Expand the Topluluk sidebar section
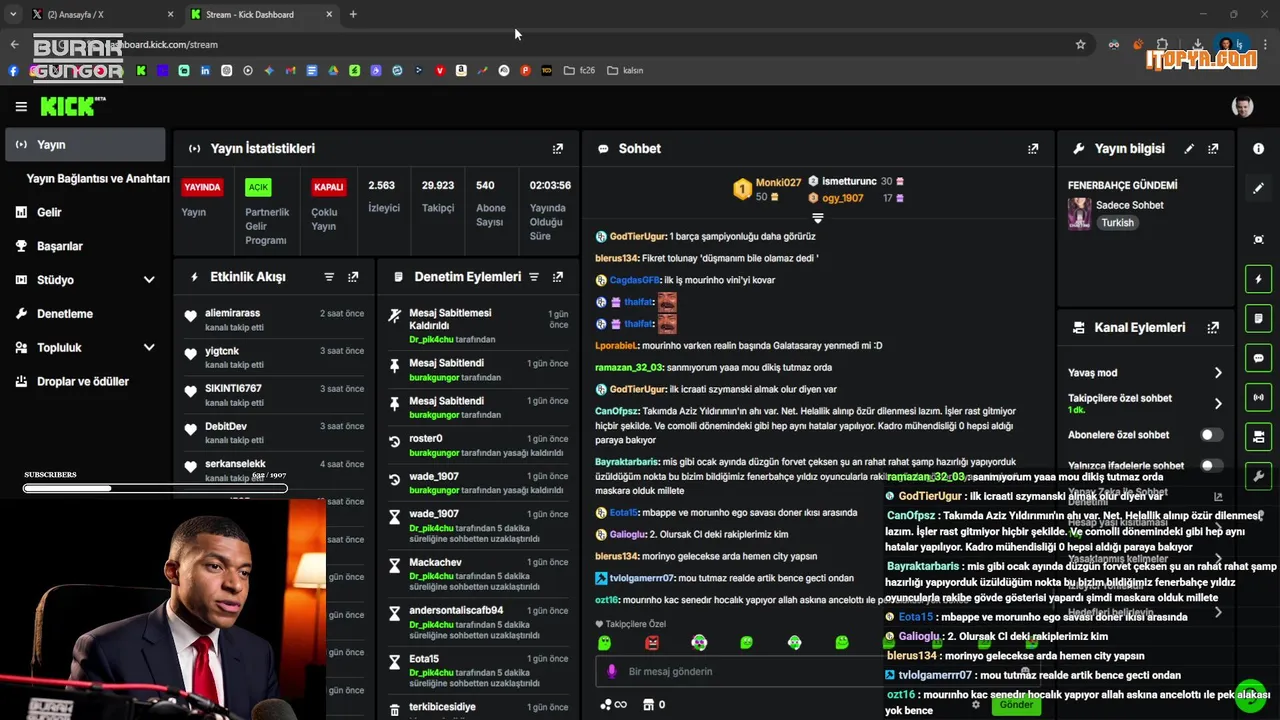Image resolution: width=1280 pixels, height=720 pixels. [149, 348]
